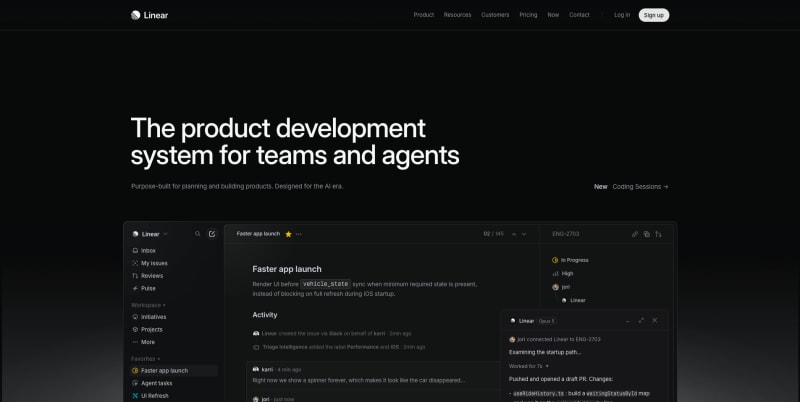Click jori's avatar in the issue properties
Screen dimensions: 800x402
click(555, 287)
